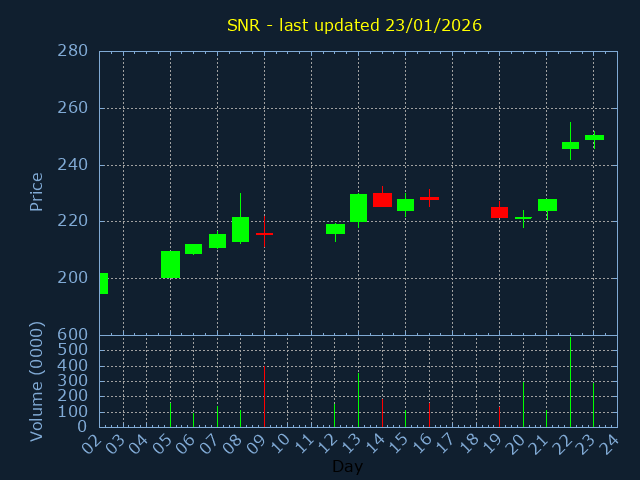640x480 pixels.
Task: Select the '600' volume axis label
Action: click(73, 335)
